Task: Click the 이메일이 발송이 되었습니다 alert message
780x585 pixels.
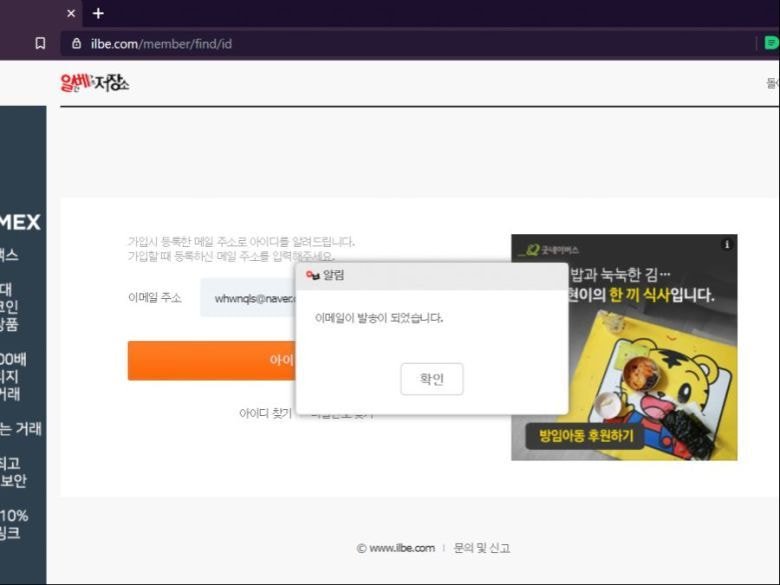Action: 379,318
